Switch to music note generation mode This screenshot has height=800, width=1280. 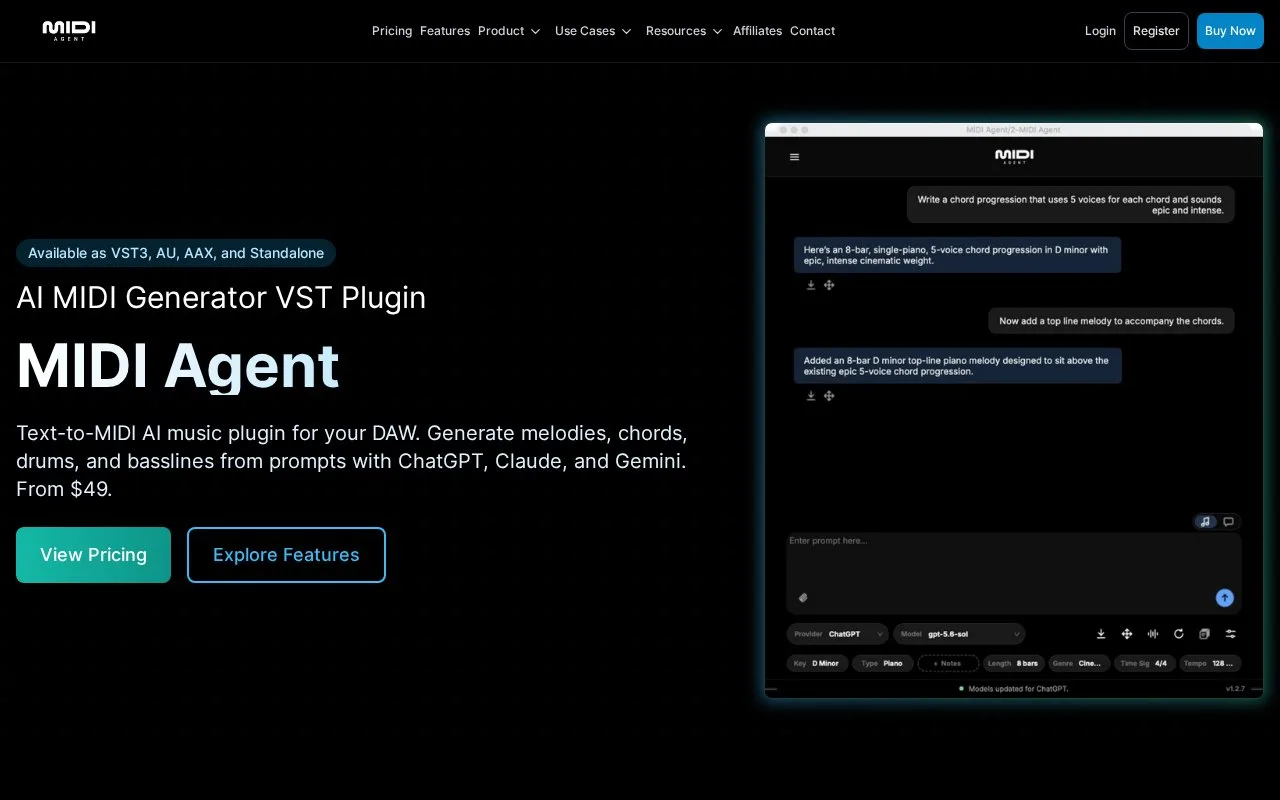(1205, 521)
